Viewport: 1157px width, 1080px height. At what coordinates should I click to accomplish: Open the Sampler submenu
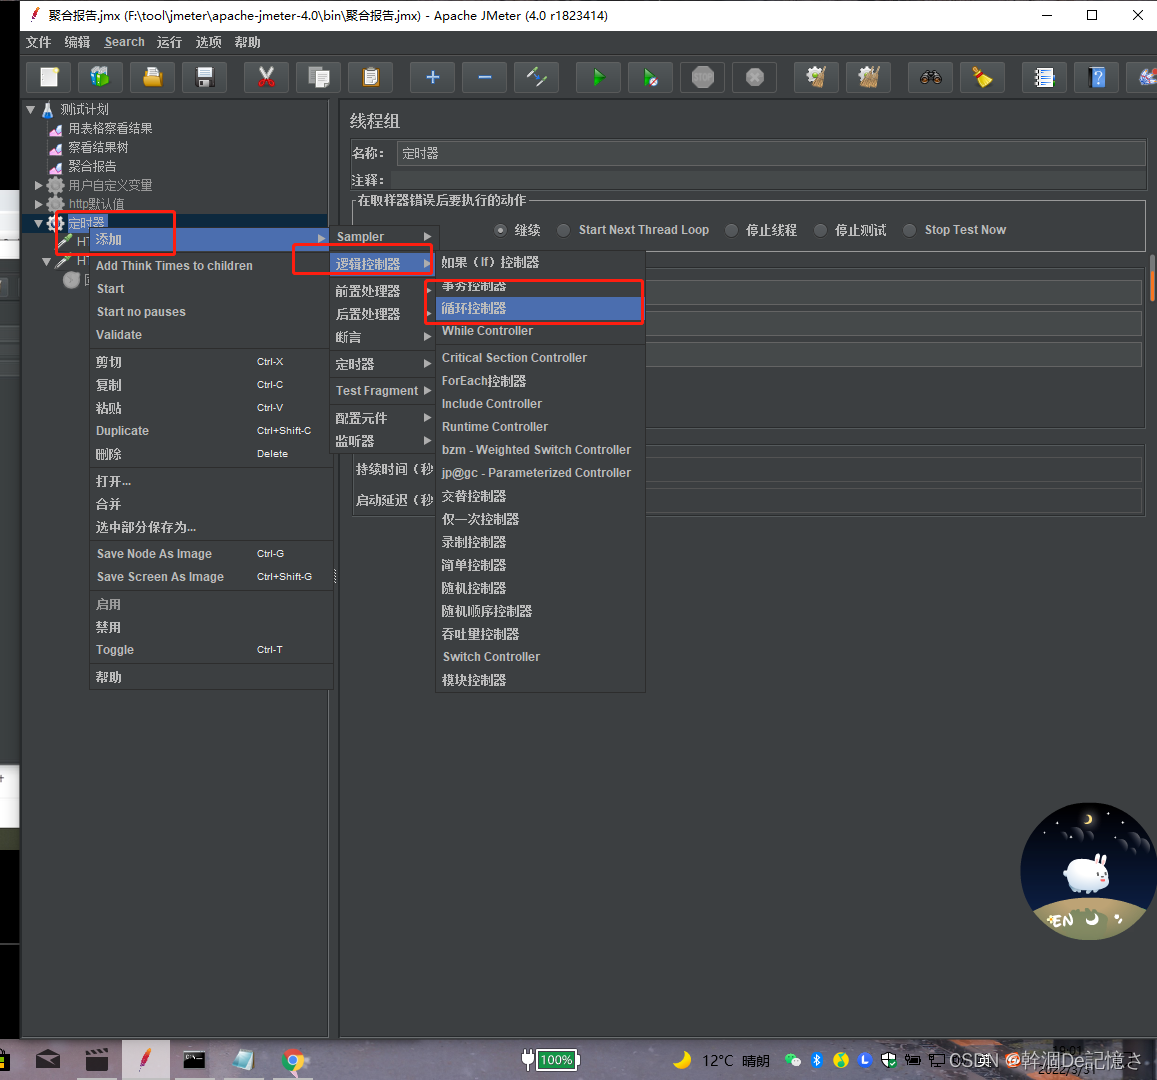tap(384, 237)
